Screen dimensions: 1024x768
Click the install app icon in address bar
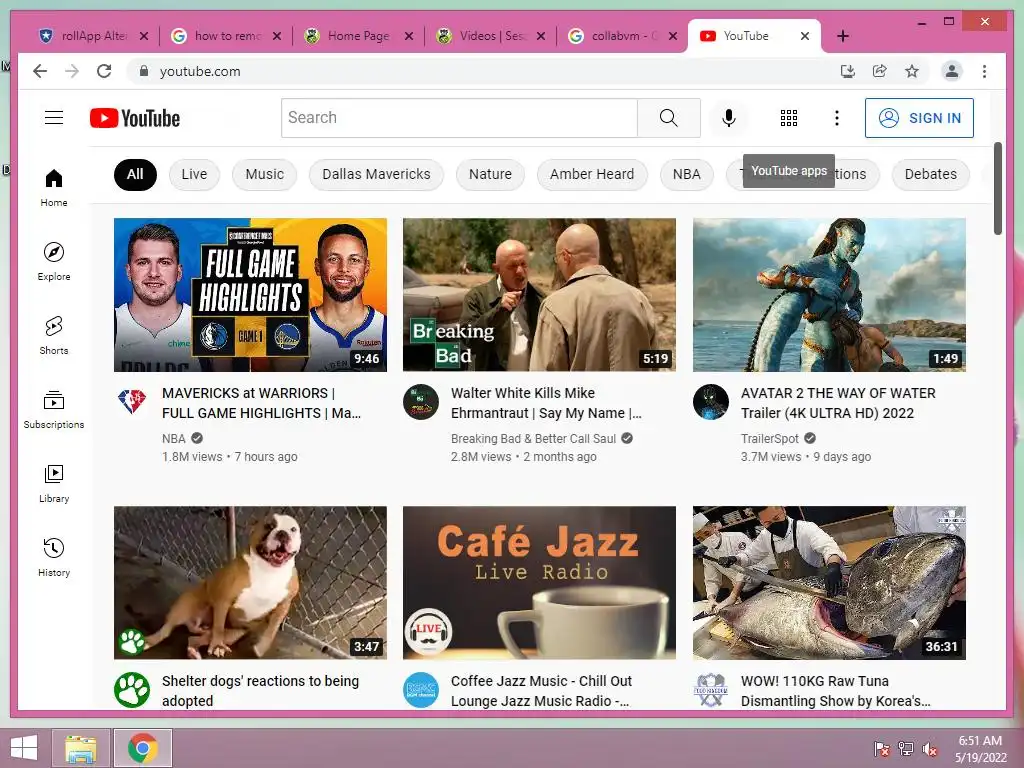tap(848, 71)
